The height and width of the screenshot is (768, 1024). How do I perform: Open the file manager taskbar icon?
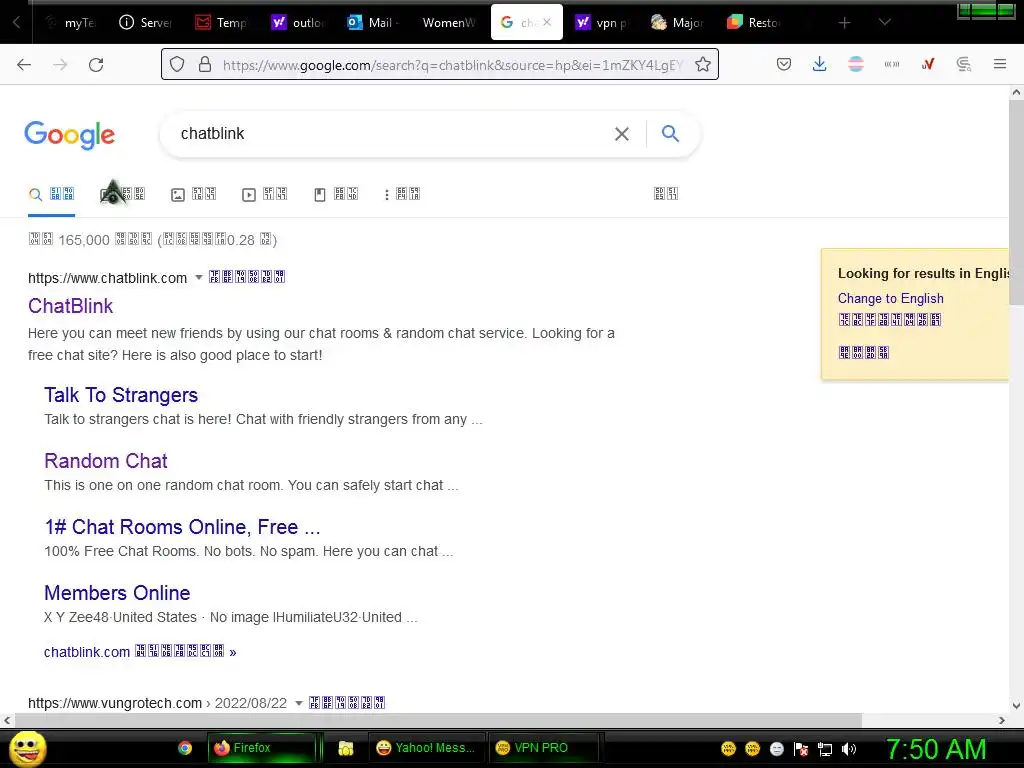tap(345, 748)
